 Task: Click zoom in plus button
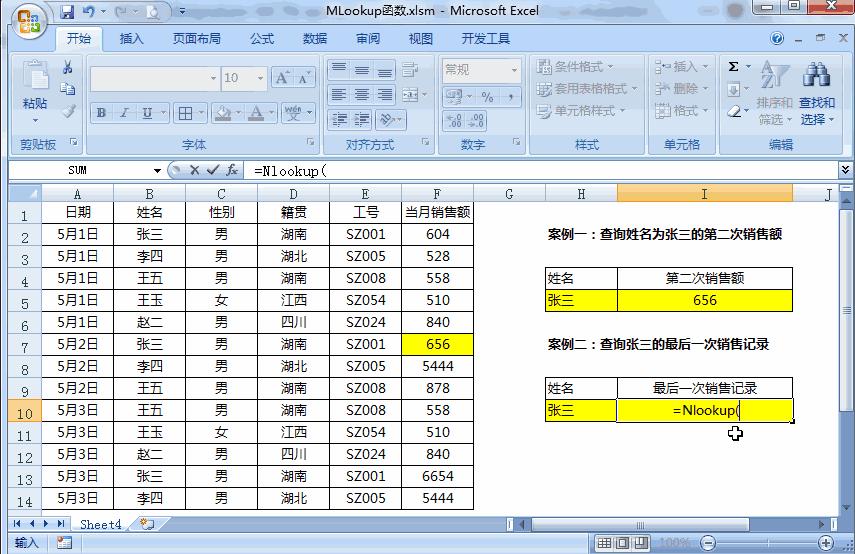[x=826, y=543]
